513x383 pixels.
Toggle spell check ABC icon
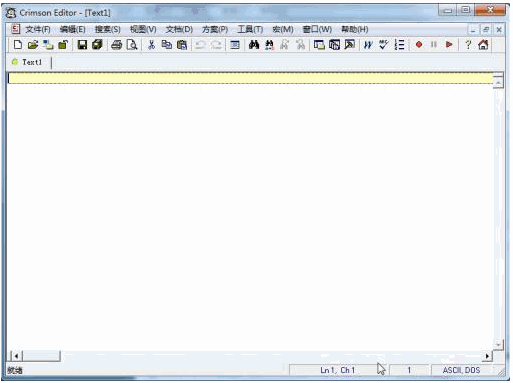coord(383,45)
